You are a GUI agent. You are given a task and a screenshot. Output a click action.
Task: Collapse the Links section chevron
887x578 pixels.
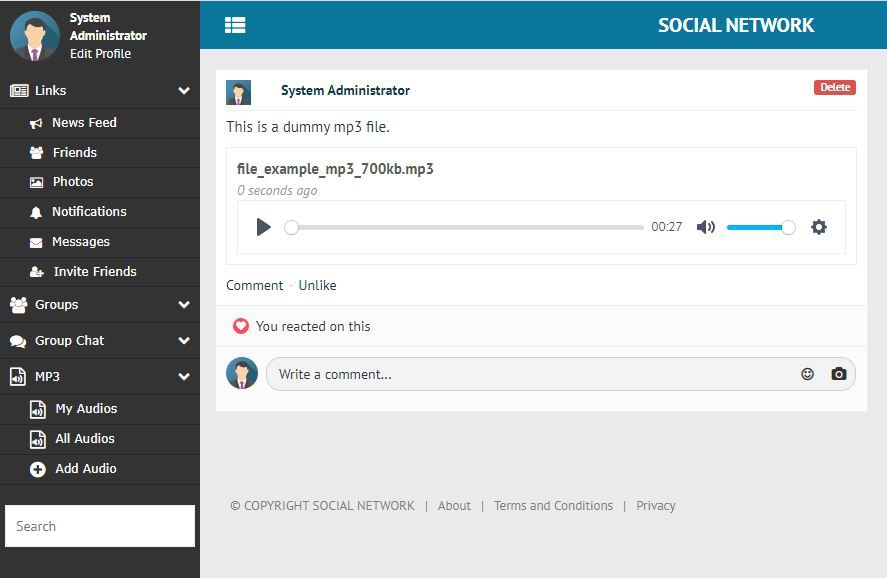(184, 90)
